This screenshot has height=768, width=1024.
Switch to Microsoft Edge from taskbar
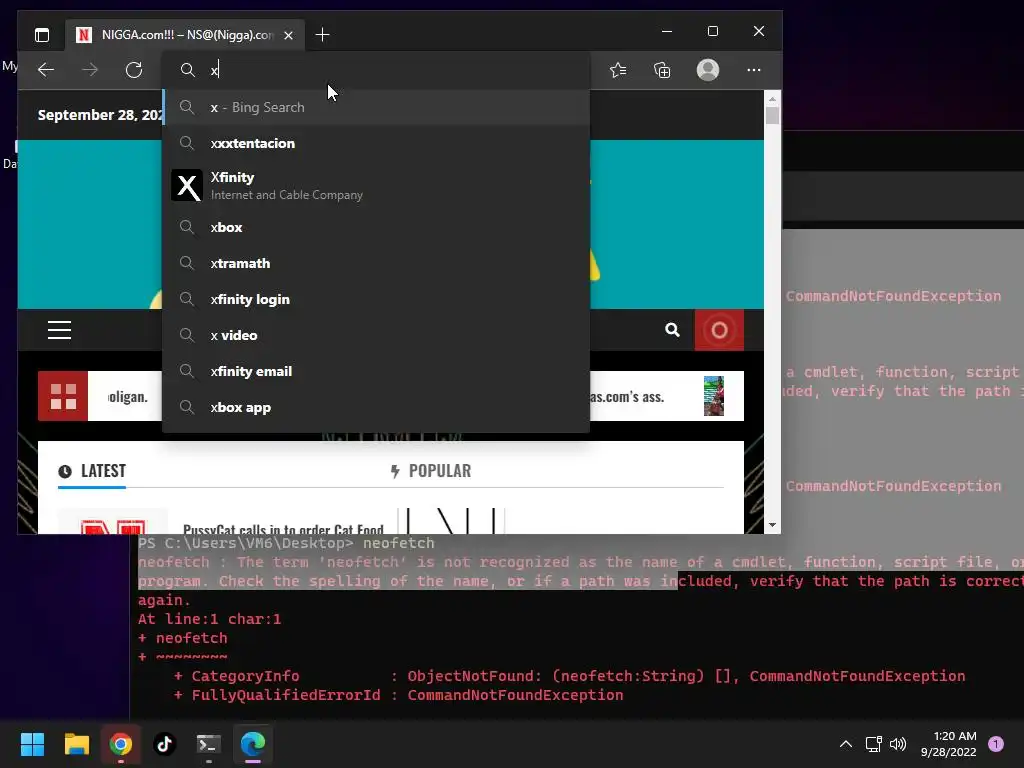point(253,744)
